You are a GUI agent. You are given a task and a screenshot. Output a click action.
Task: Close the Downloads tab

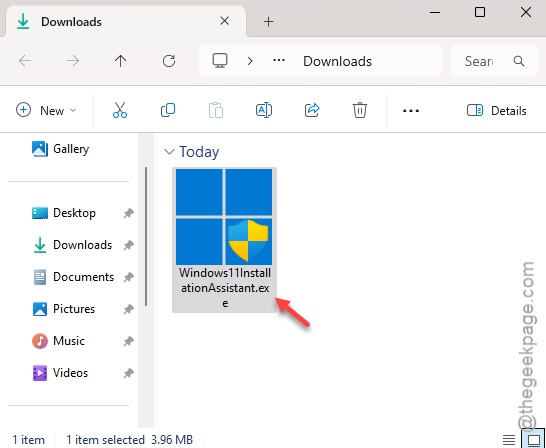click(225, 21)
